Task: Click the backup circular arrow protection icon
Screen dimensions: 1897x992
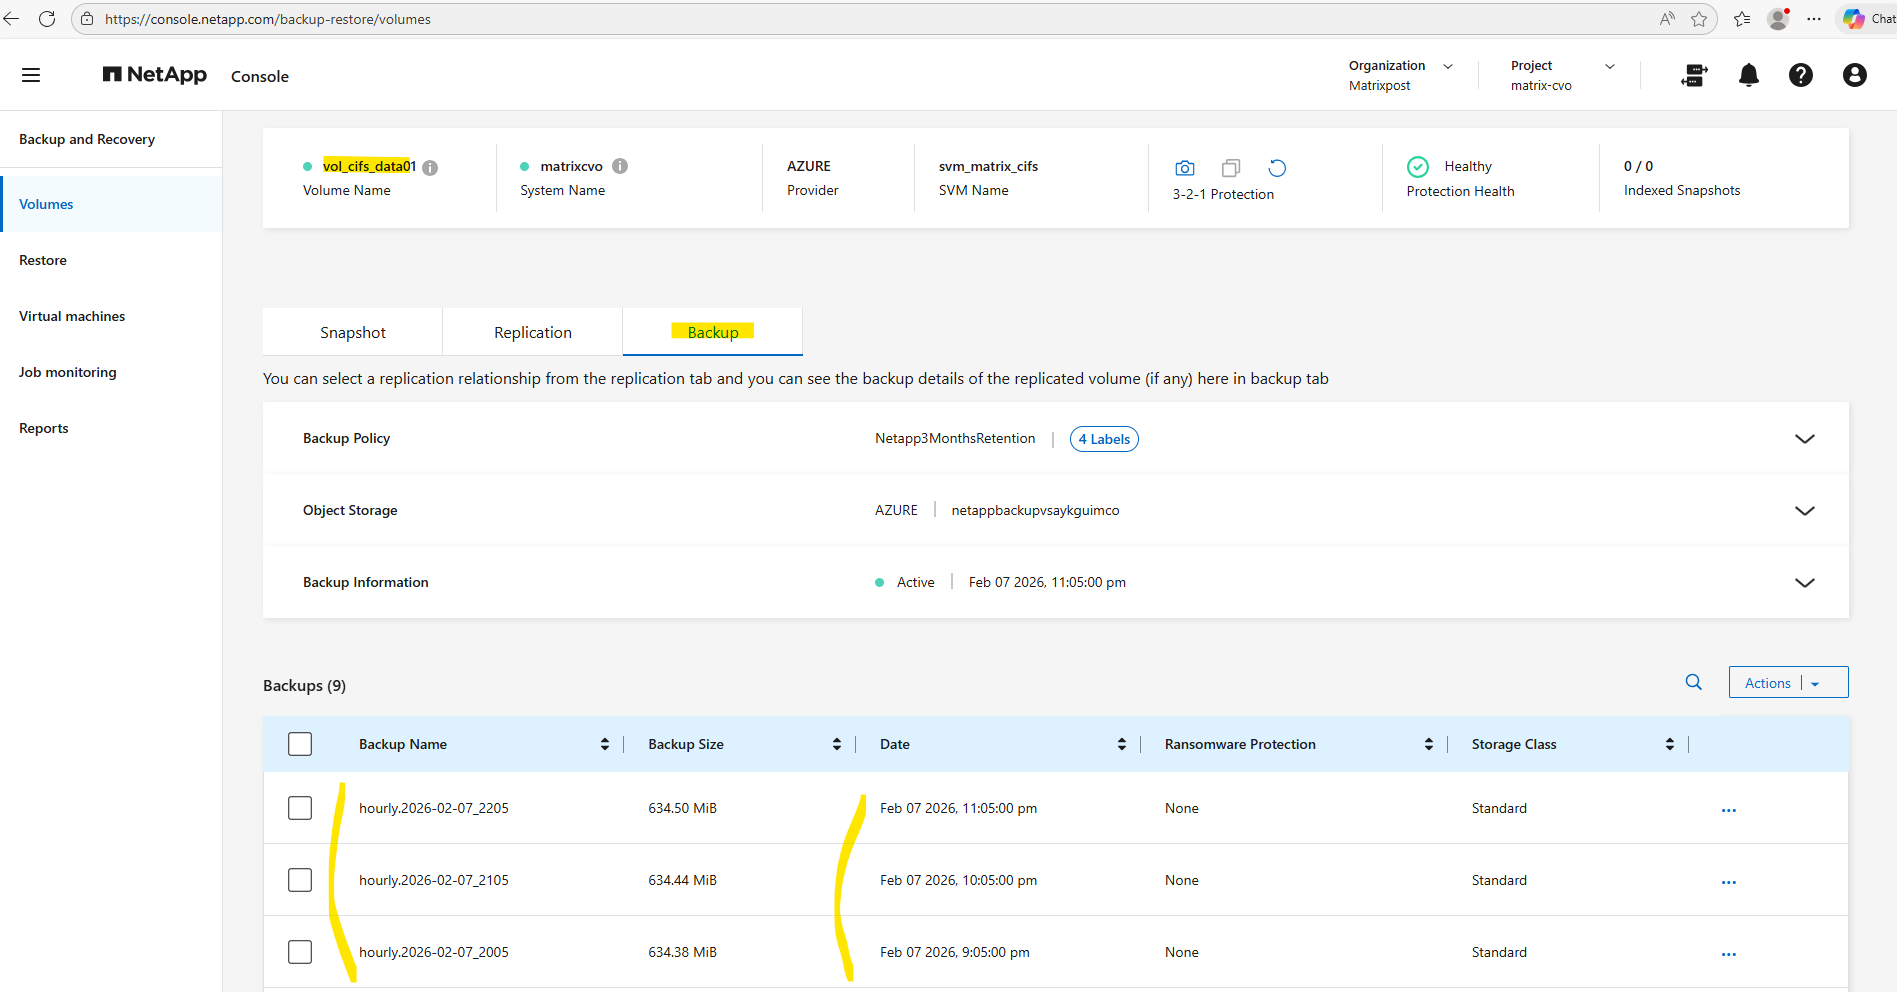Action: point(1277,168)
